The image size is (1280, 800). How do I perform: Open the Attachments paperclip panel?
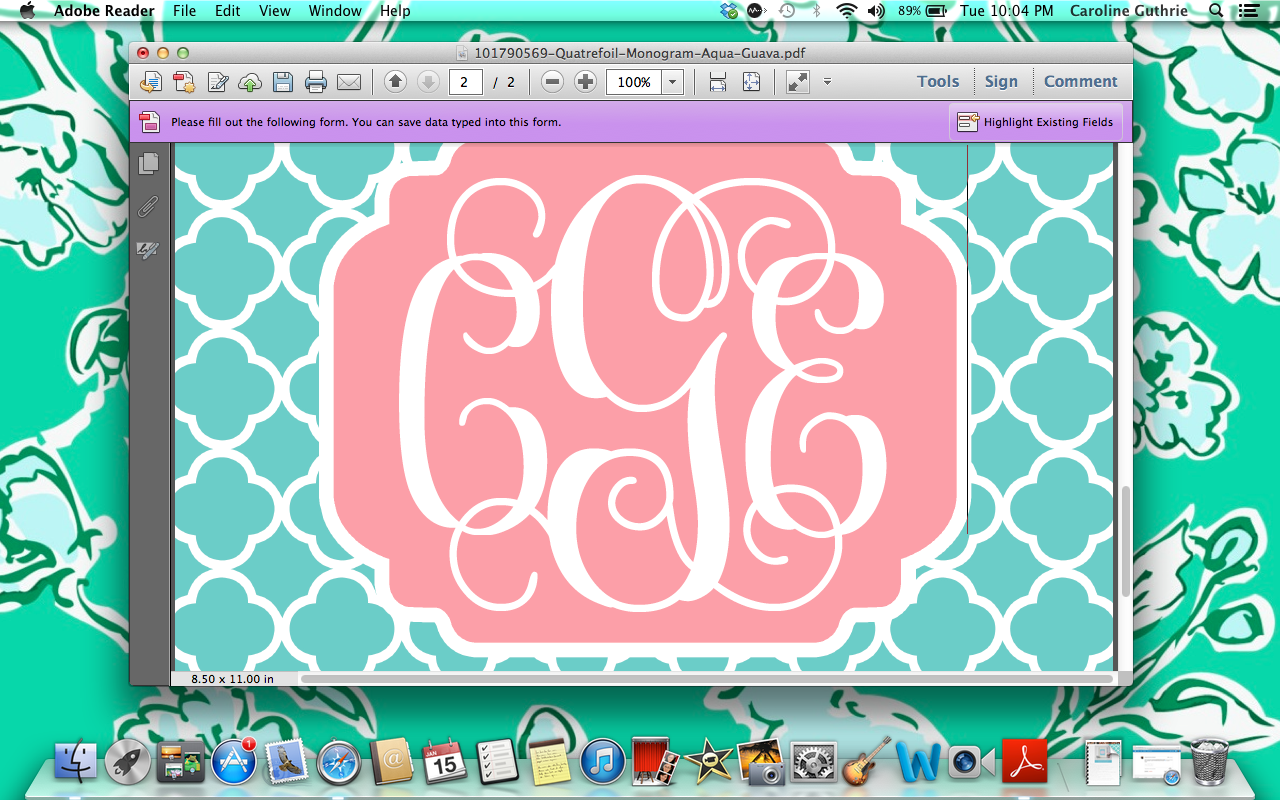[148, 207]
